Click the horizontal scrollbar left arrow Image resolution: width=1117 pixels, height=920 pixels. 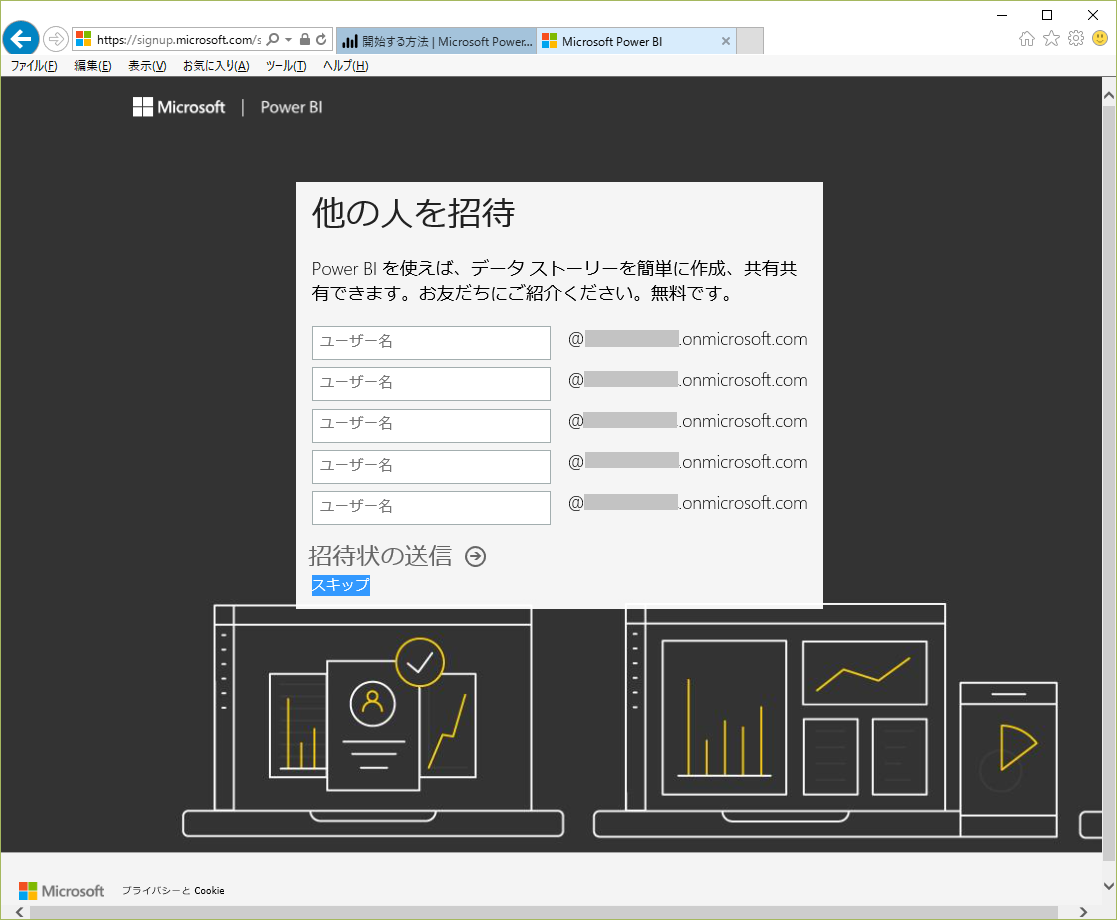19,912
